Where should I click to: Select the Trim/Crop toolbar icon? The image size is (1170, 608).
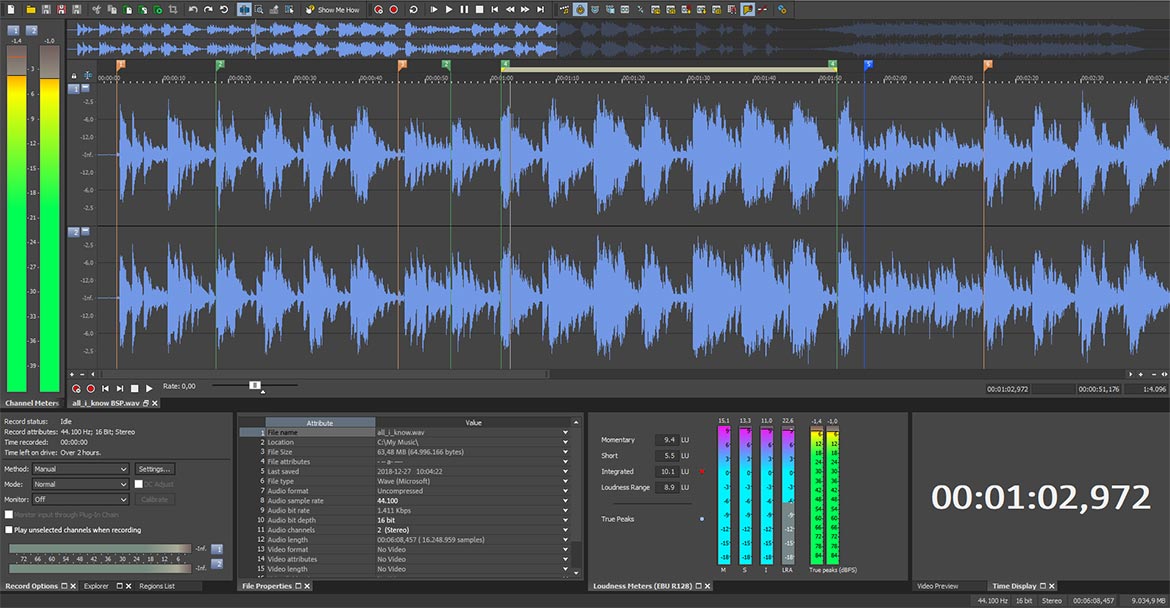(x=175, y=10)
